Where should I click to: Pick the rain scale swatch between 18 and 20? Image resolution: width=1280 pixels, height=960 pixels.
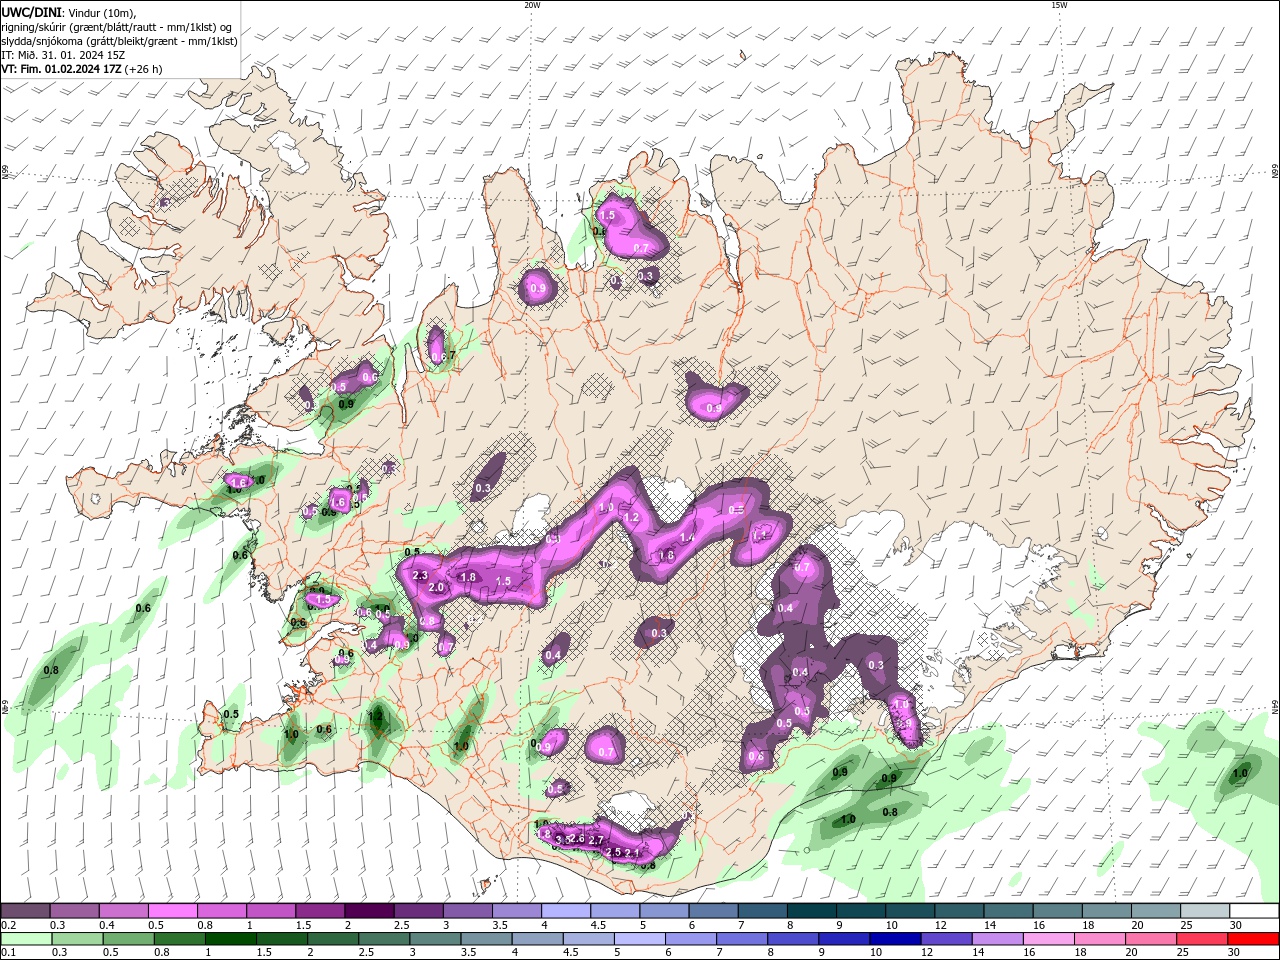(1100, 939)
